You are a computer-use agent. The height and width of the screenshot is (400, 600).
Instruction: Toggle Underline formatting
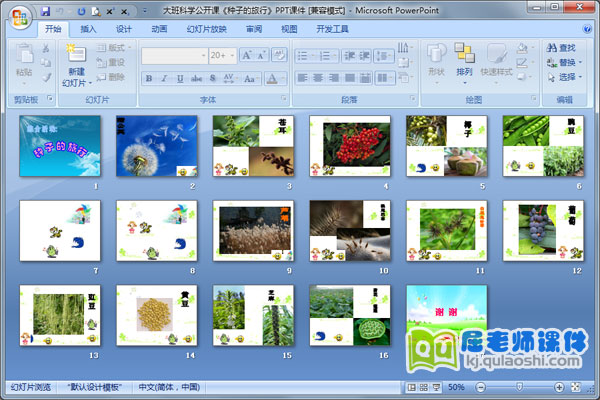180,78
